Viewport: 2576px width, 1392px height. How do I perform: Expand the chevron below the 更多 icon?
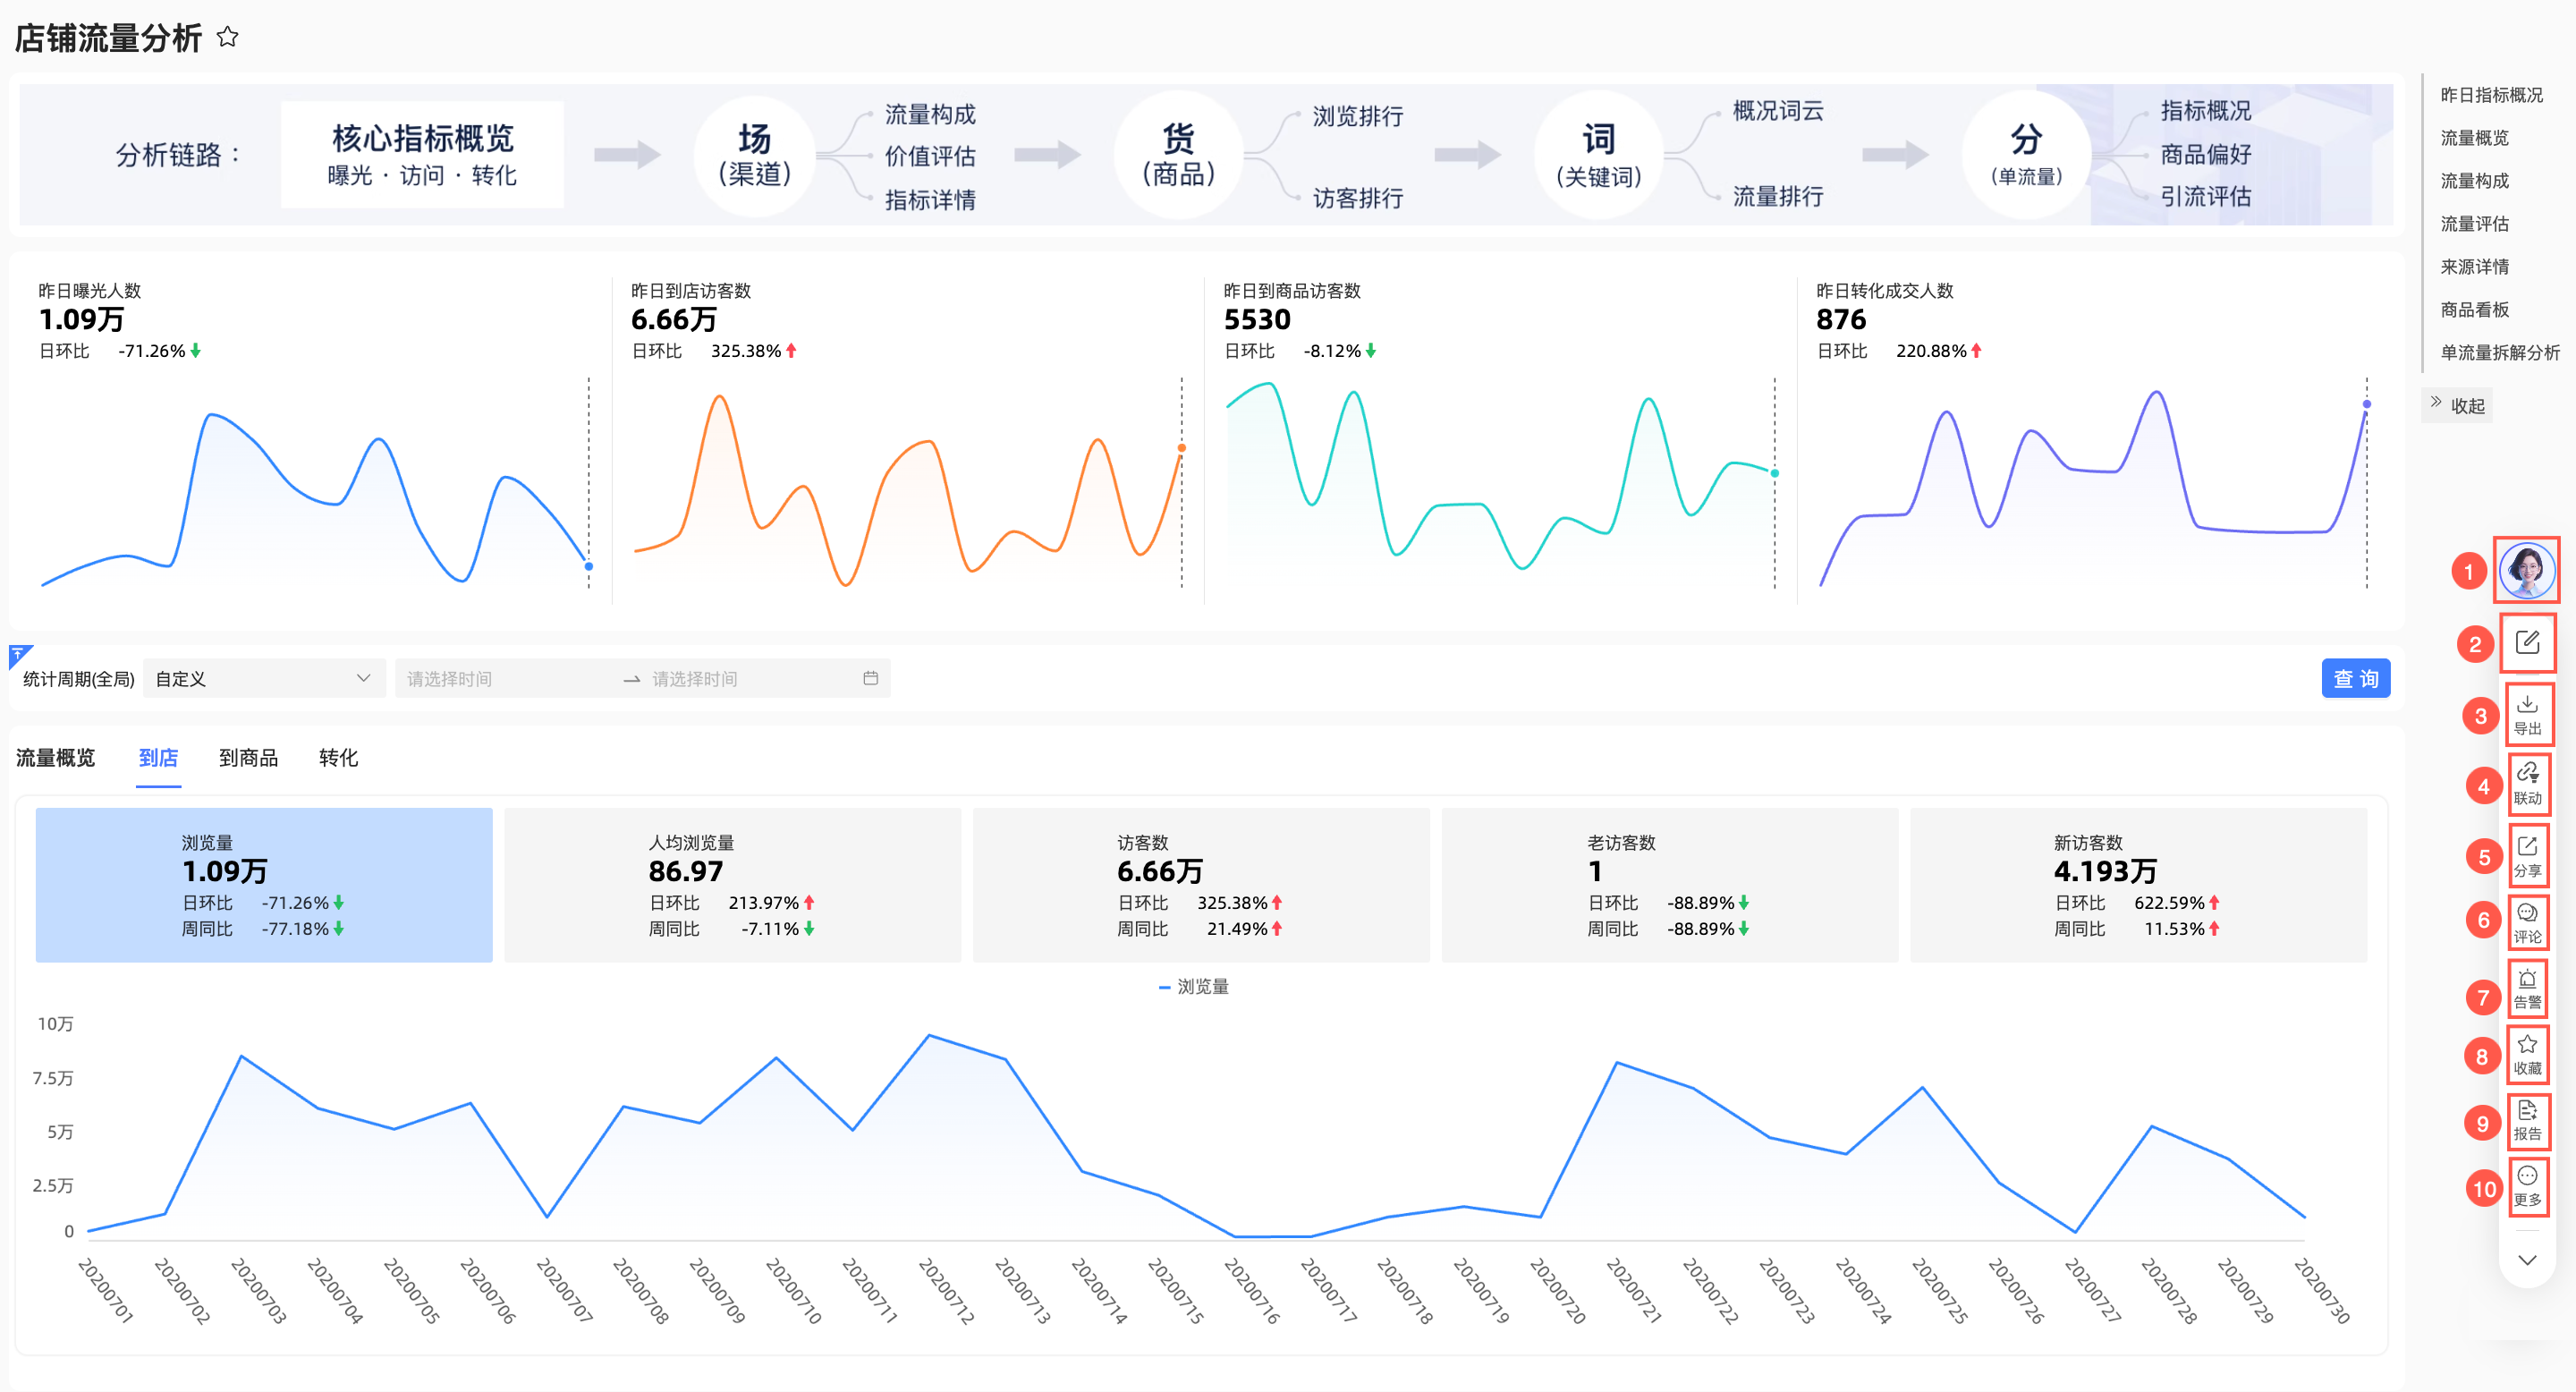click(x=2527, y=1260)
